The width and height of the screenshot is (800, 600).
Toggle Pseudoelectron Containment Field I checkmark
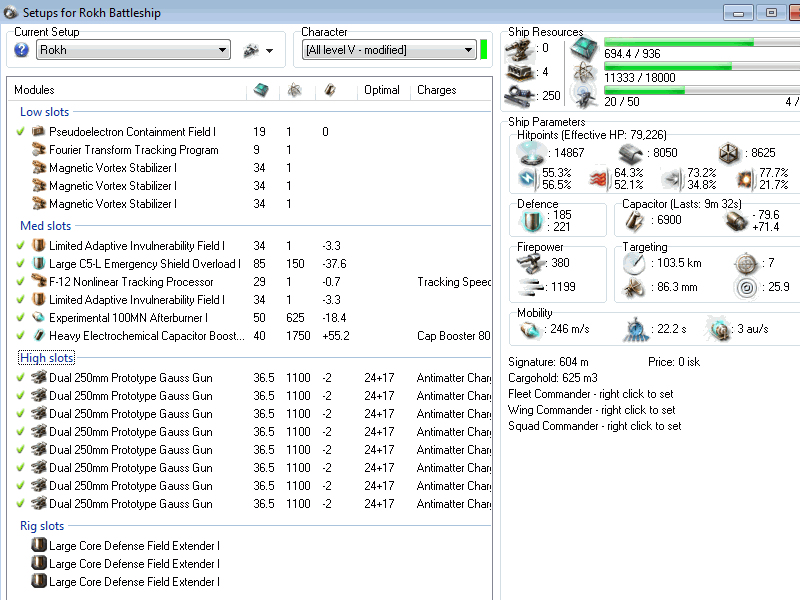(20, 132)
